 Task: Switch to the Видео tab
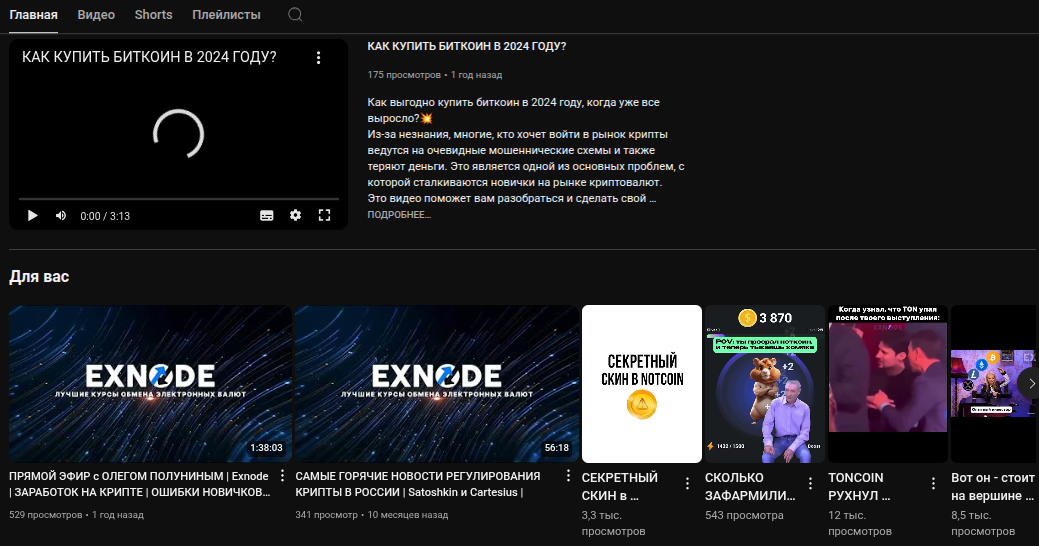[x=96, y=15]
